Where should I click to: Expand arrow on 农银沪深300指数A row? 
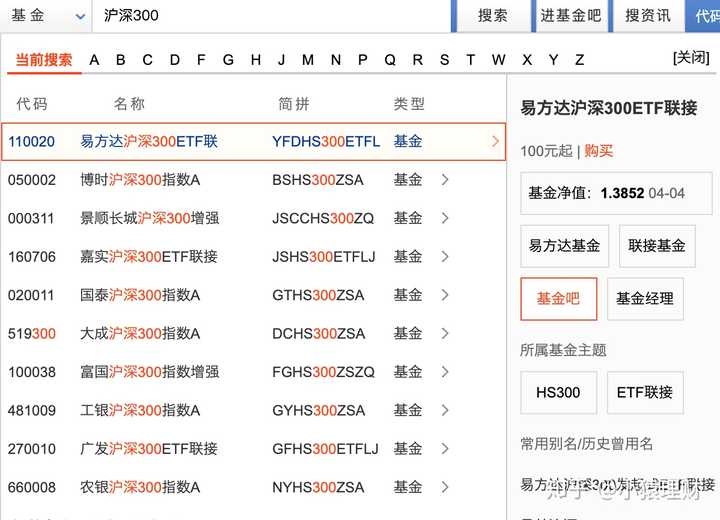(x=444, y=487)
